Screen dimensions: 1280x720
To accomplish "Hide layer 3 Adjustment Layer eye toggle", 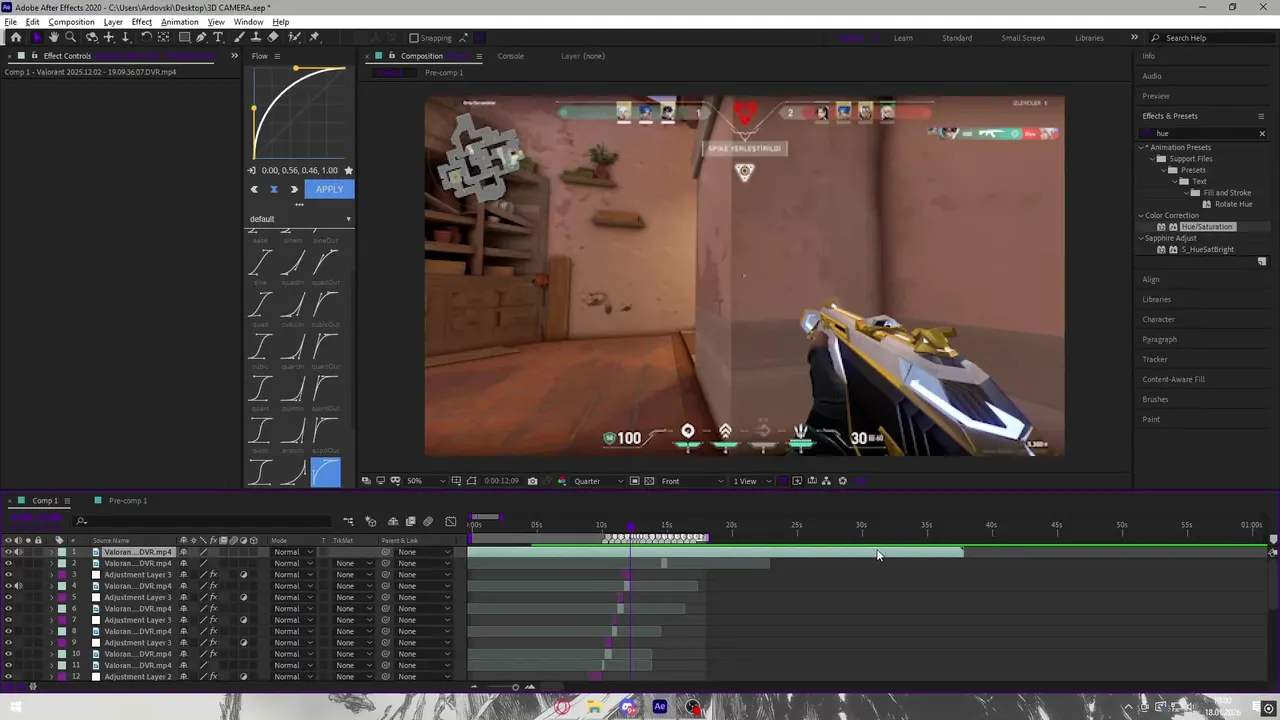I will 8,575.
